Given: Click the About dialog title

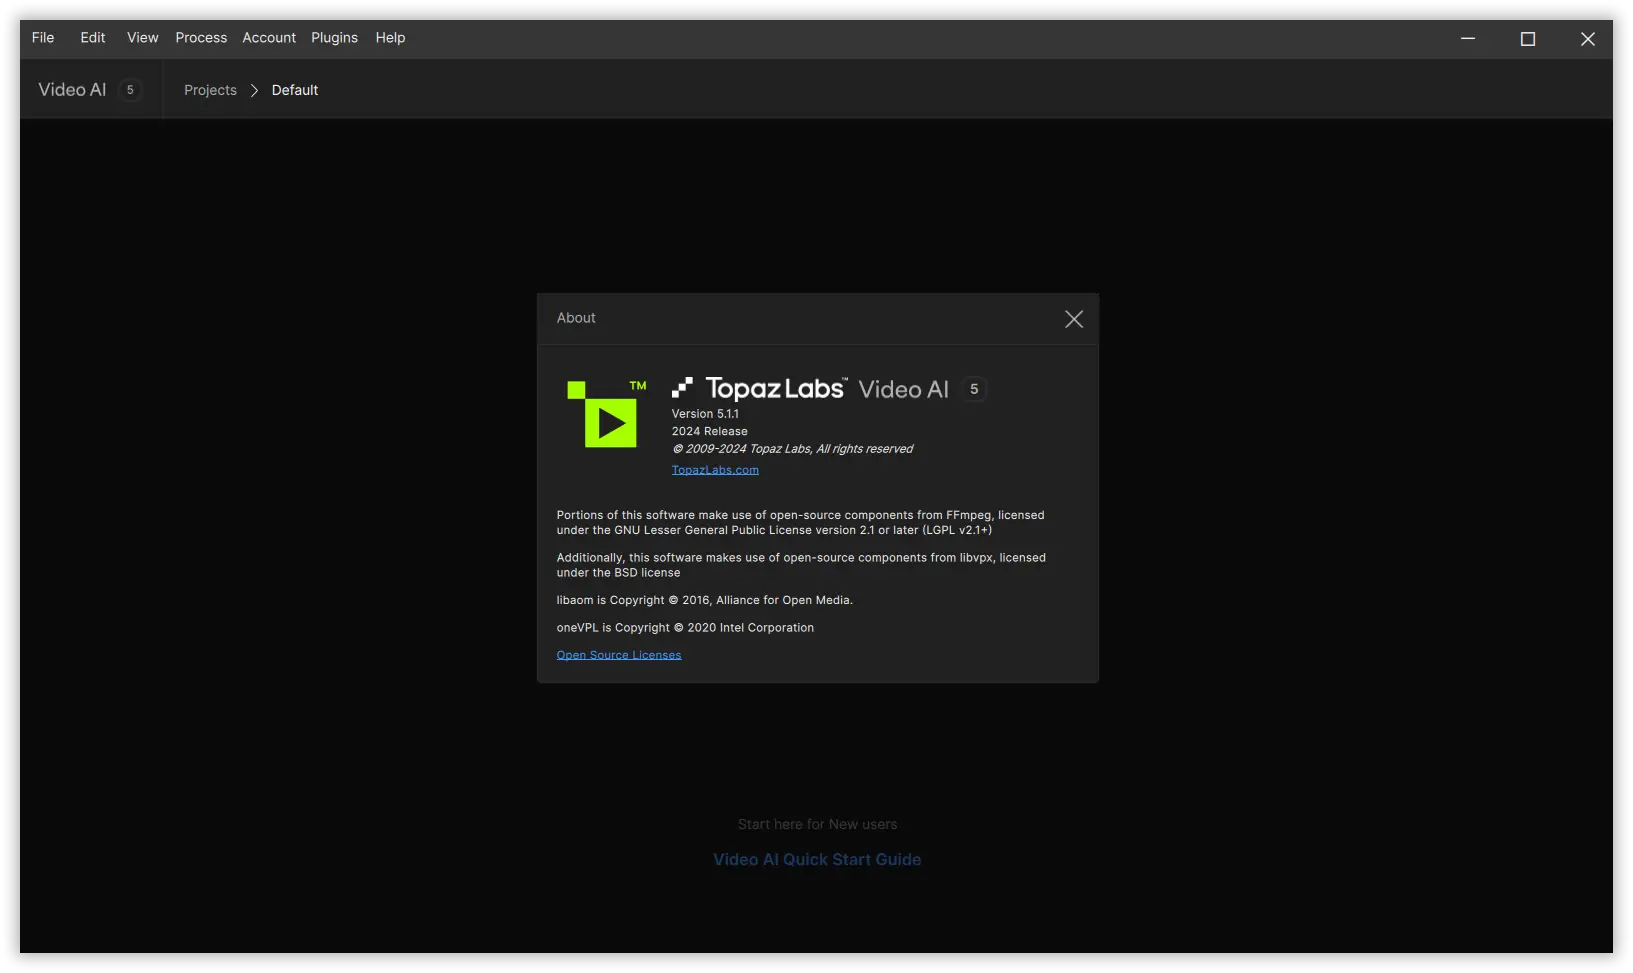Looking at the screenshot, I should (x=576, y=318).
